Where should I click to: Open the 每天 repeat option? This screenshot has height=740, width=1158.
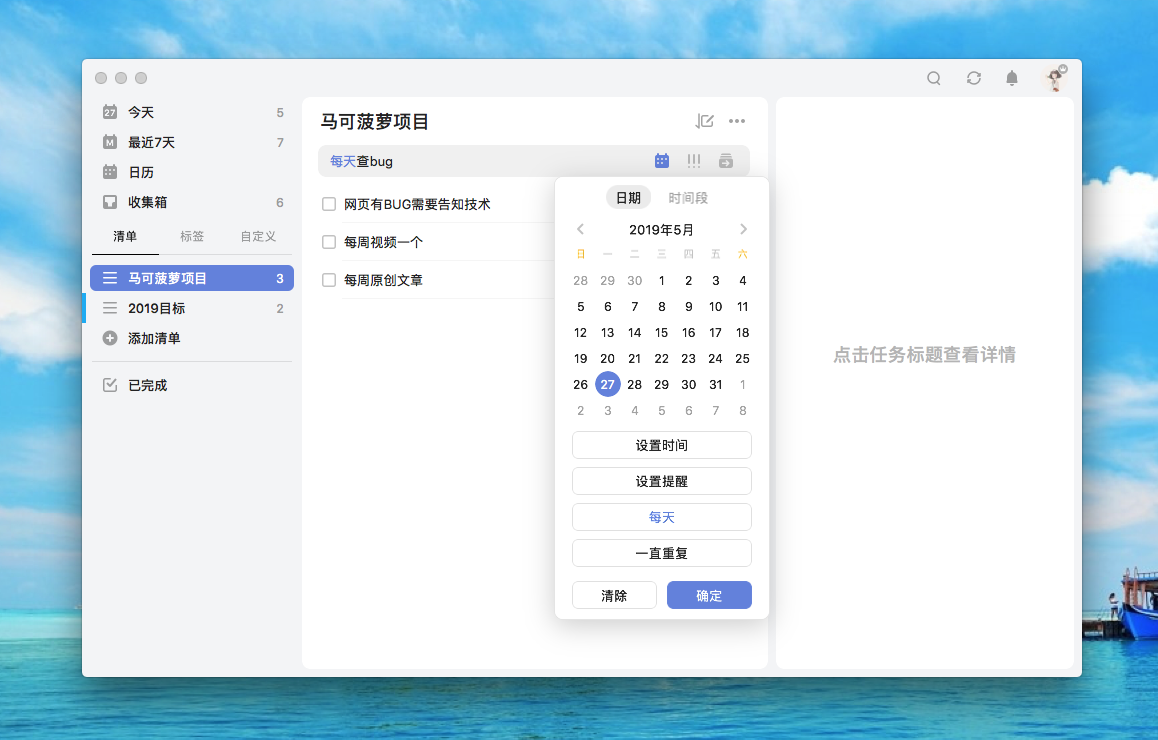tap(662, 517)
